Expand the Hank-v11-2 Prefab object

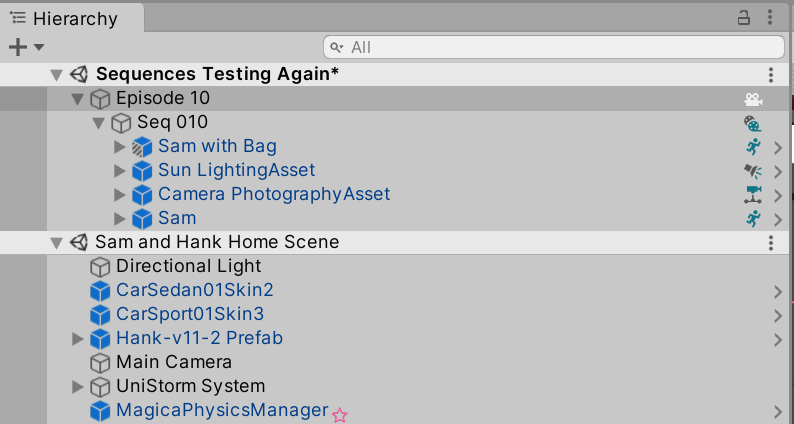tap(77, 338)
